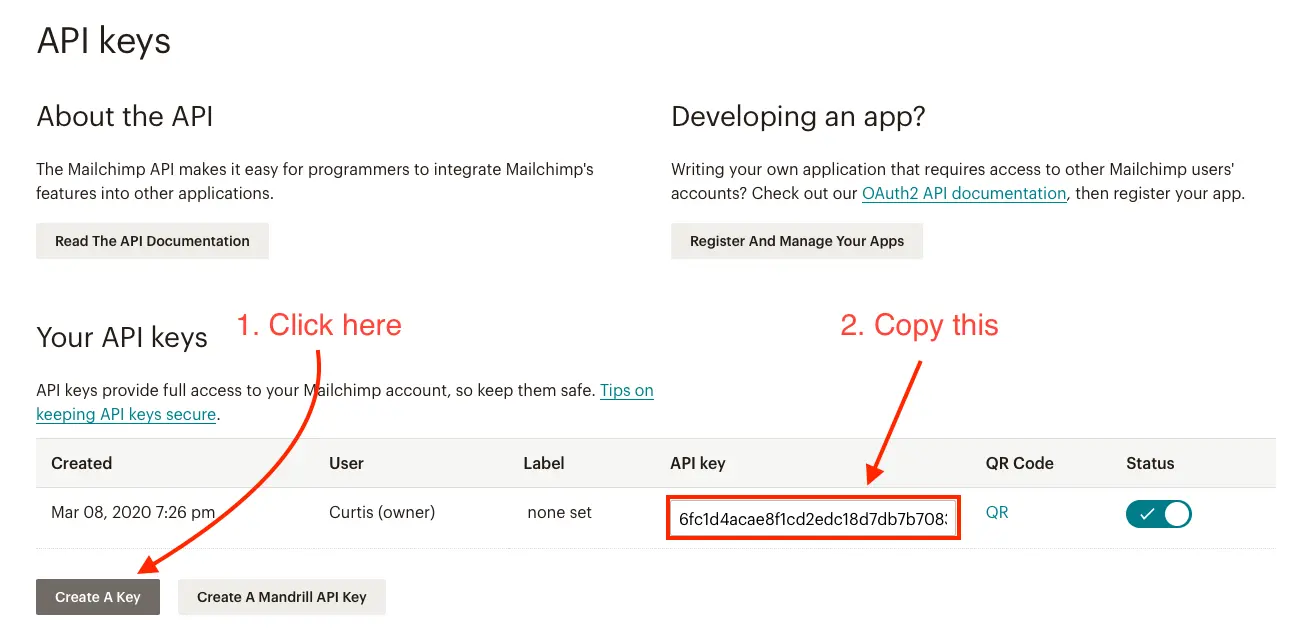The width and height of the screenshot is (1294, 635).
Task: Click the User column header
Action: [346, 463]
